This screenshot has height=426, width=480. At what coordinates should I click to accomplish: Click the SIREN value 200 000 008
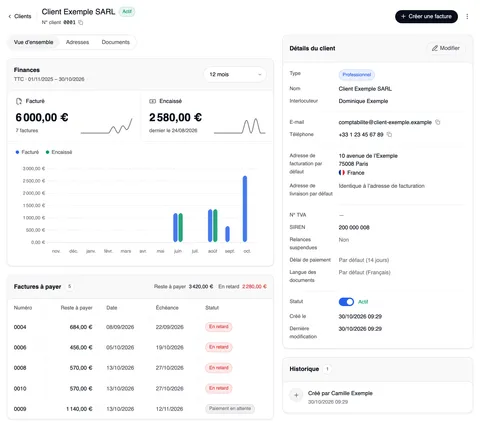click(x=354, y=228)
